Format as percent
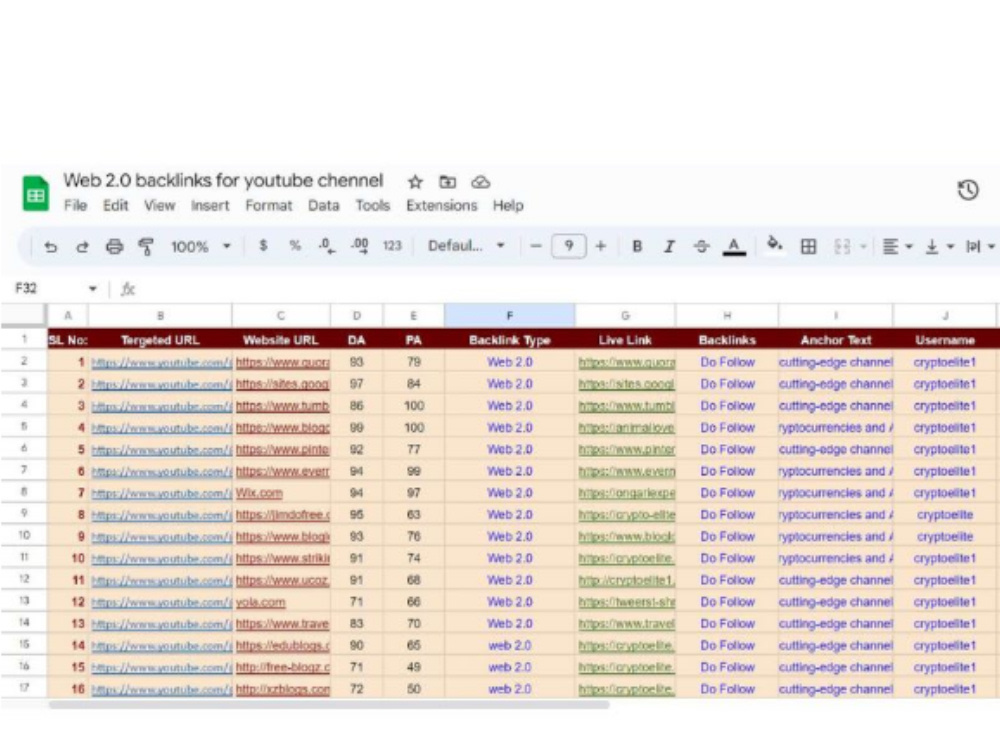1000x750 pixels. (x=295, y=246)
